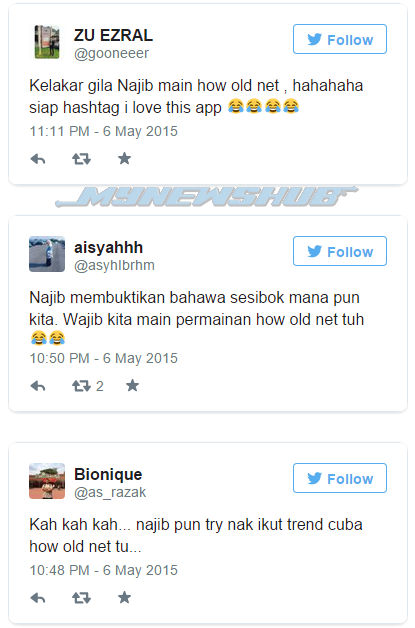
Task: Open the 11:11 PM - 6 May 2015 timestamp
Action: click(x=103, y=131)
